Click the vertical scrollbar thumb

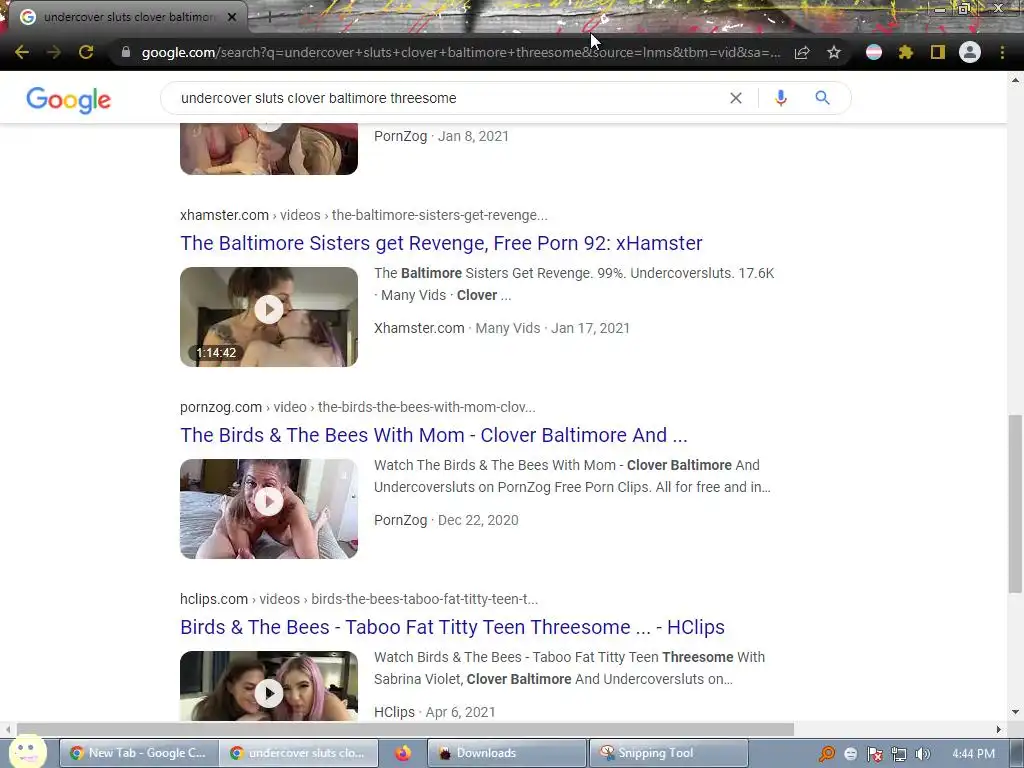[1015, 504]
